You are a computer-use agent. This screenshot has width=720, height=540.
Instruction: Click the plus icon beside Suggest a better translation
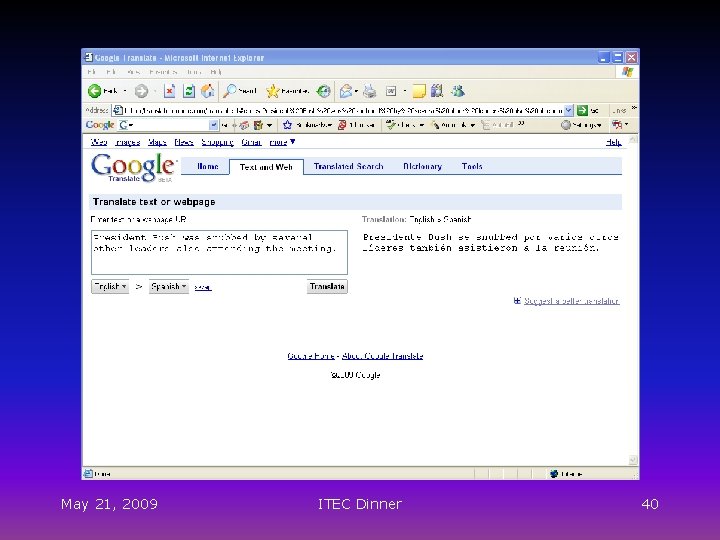click(x=517, y=301)
